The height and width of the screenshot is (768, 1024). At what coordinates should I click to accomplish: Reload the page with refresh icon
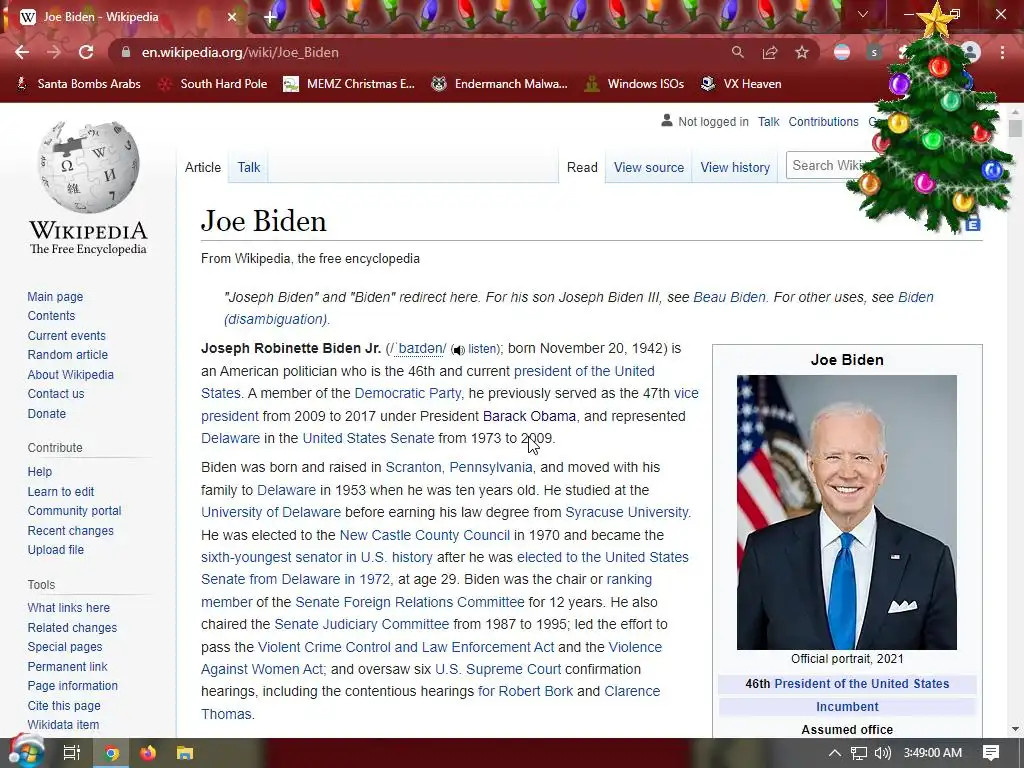tap(86, 52)
